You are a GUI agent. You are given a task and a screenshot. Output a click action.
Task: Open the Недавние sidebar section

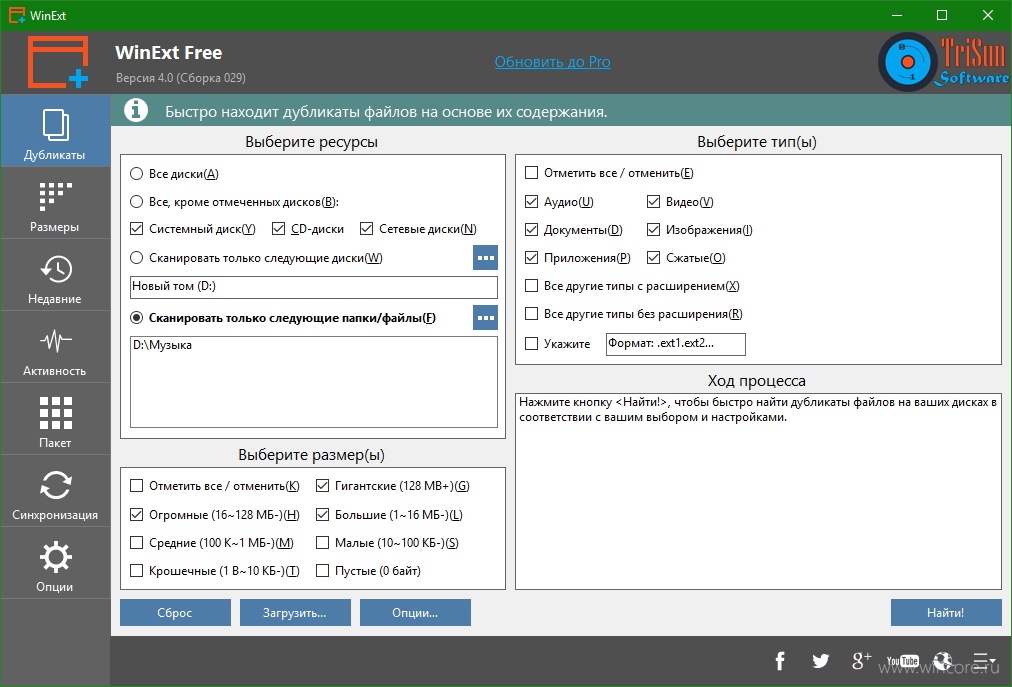(55, 276)
